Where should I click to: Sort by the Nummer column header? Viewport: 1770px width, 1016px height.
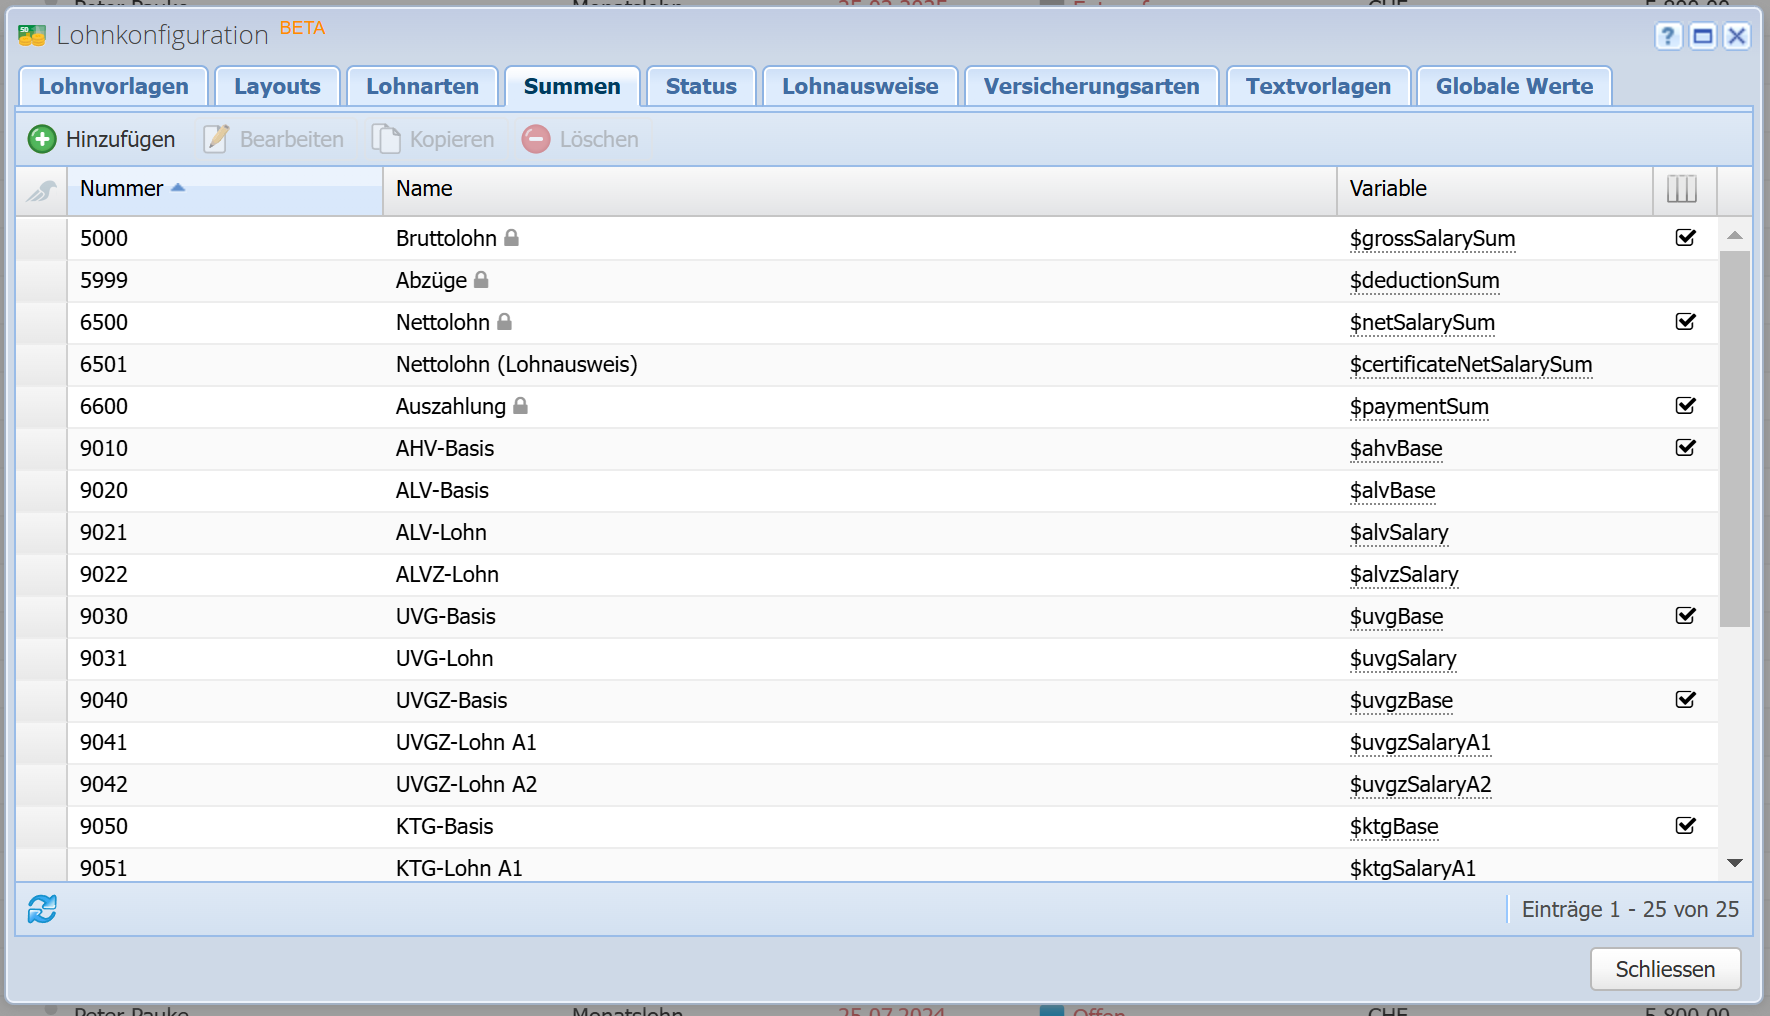(x=122, y=189)
